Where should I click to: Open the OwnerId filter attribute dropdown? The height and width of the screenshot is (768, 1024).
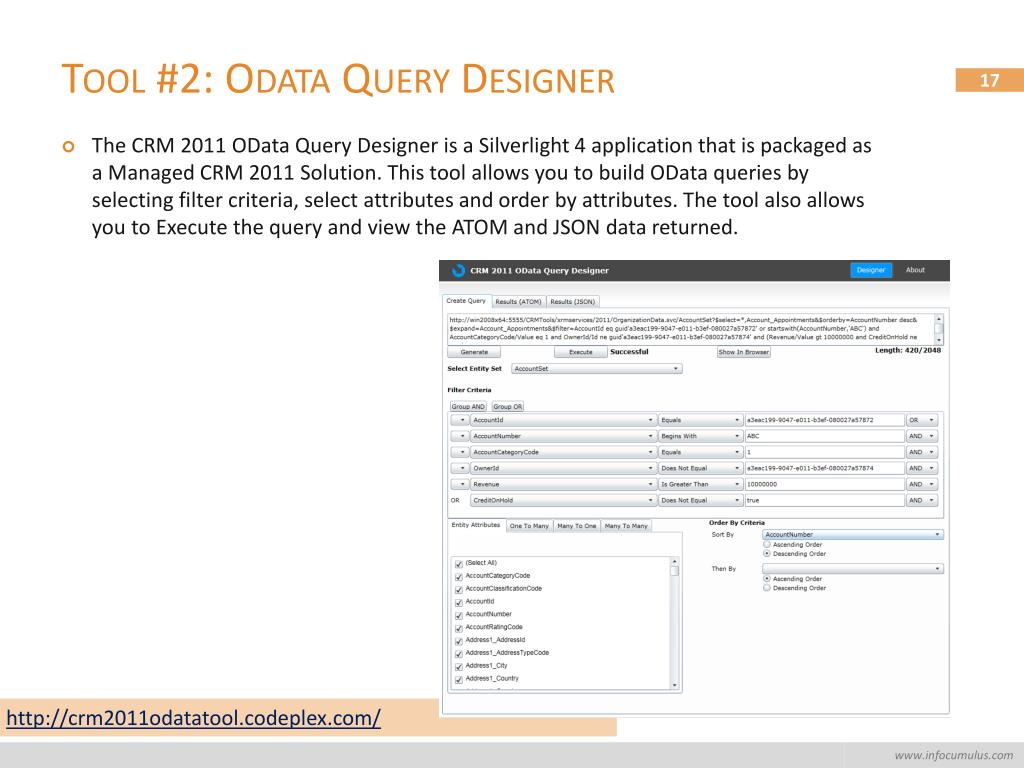coord(563,468)
